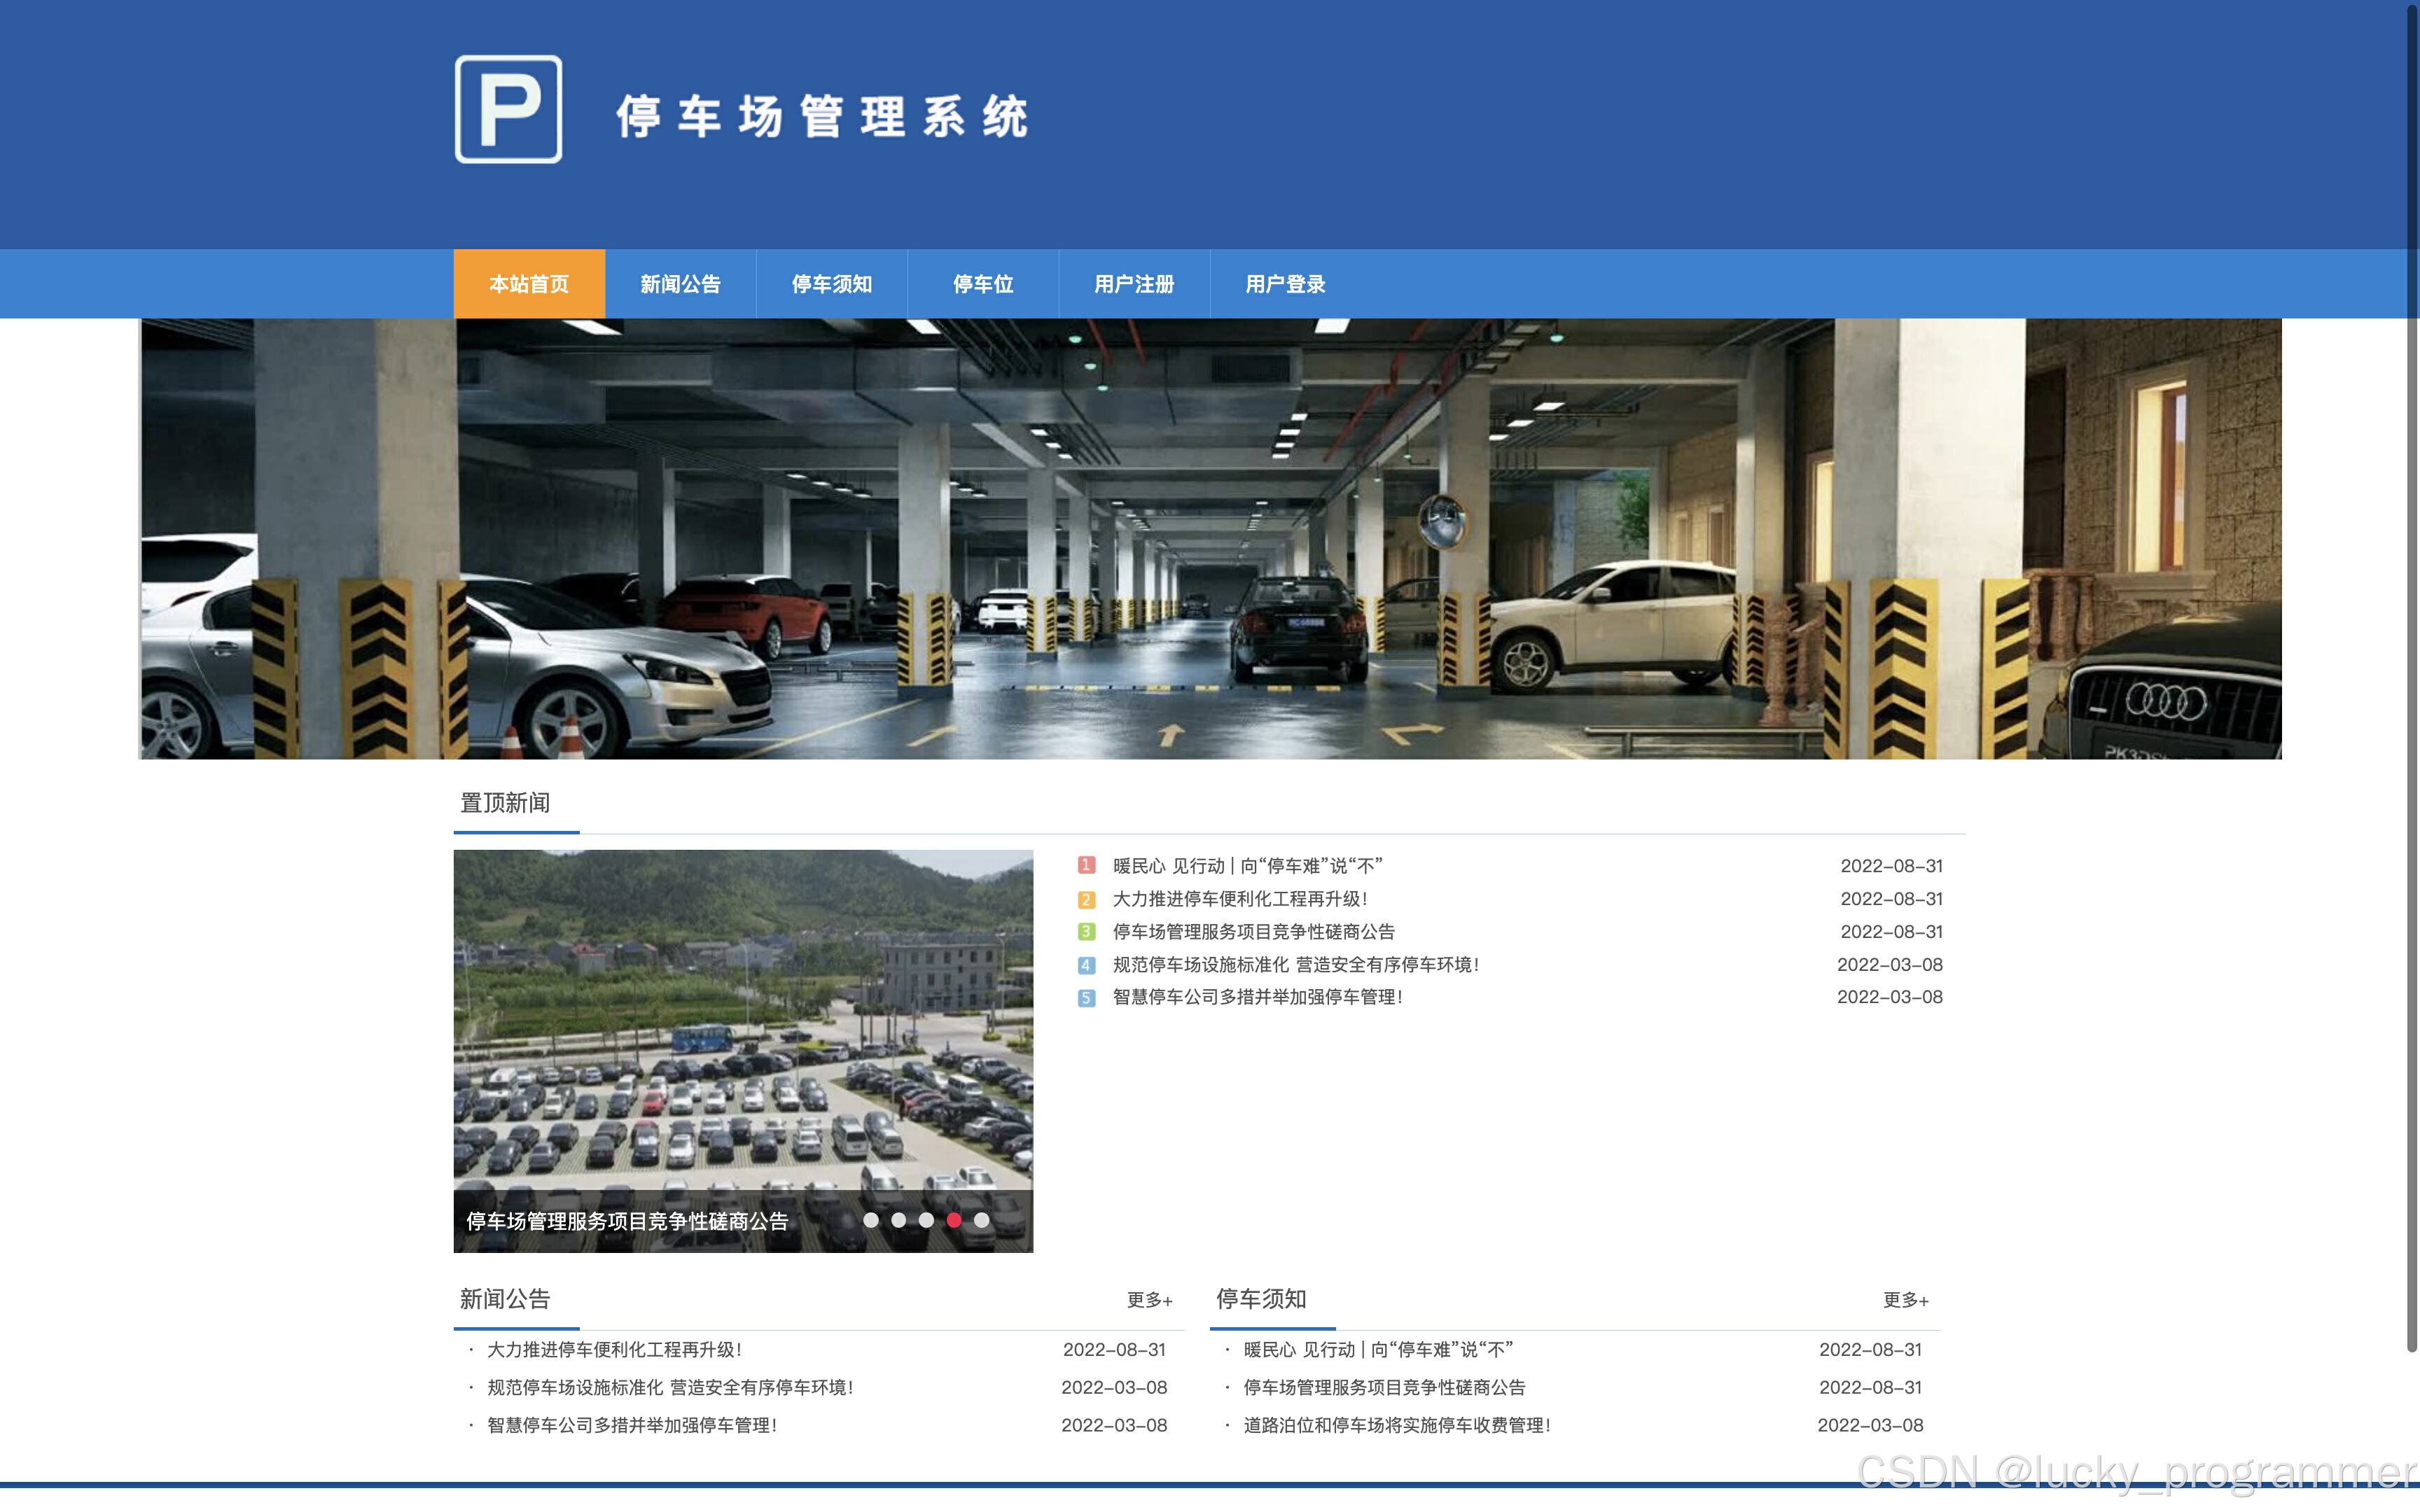Expand 更多+ in the 新闻公告 section

point(1149,1300)
